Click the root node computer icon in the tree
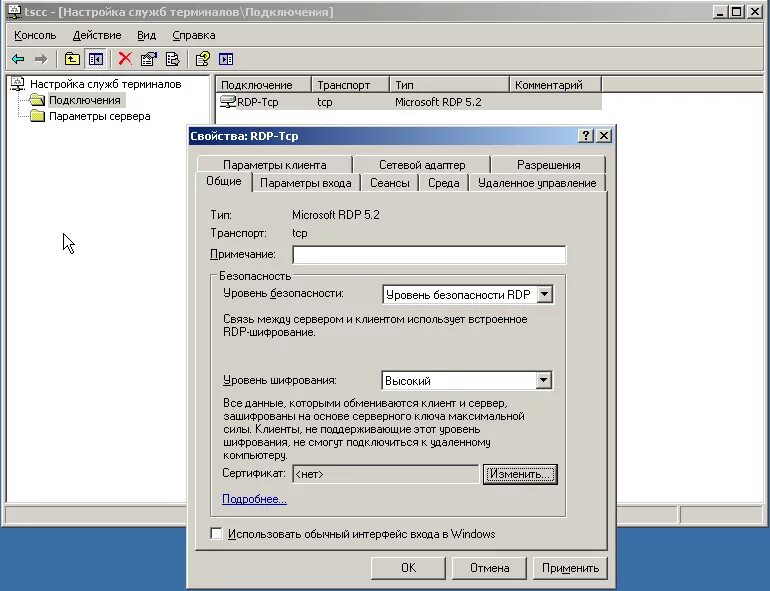Screen dimensions: 770x591 pyautogui.click(x=18, y=84)
